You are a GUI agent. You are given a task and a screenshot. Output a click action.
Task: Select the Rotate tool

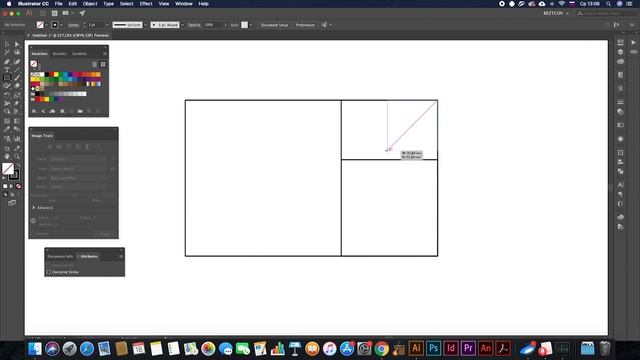tap(7, 94)
